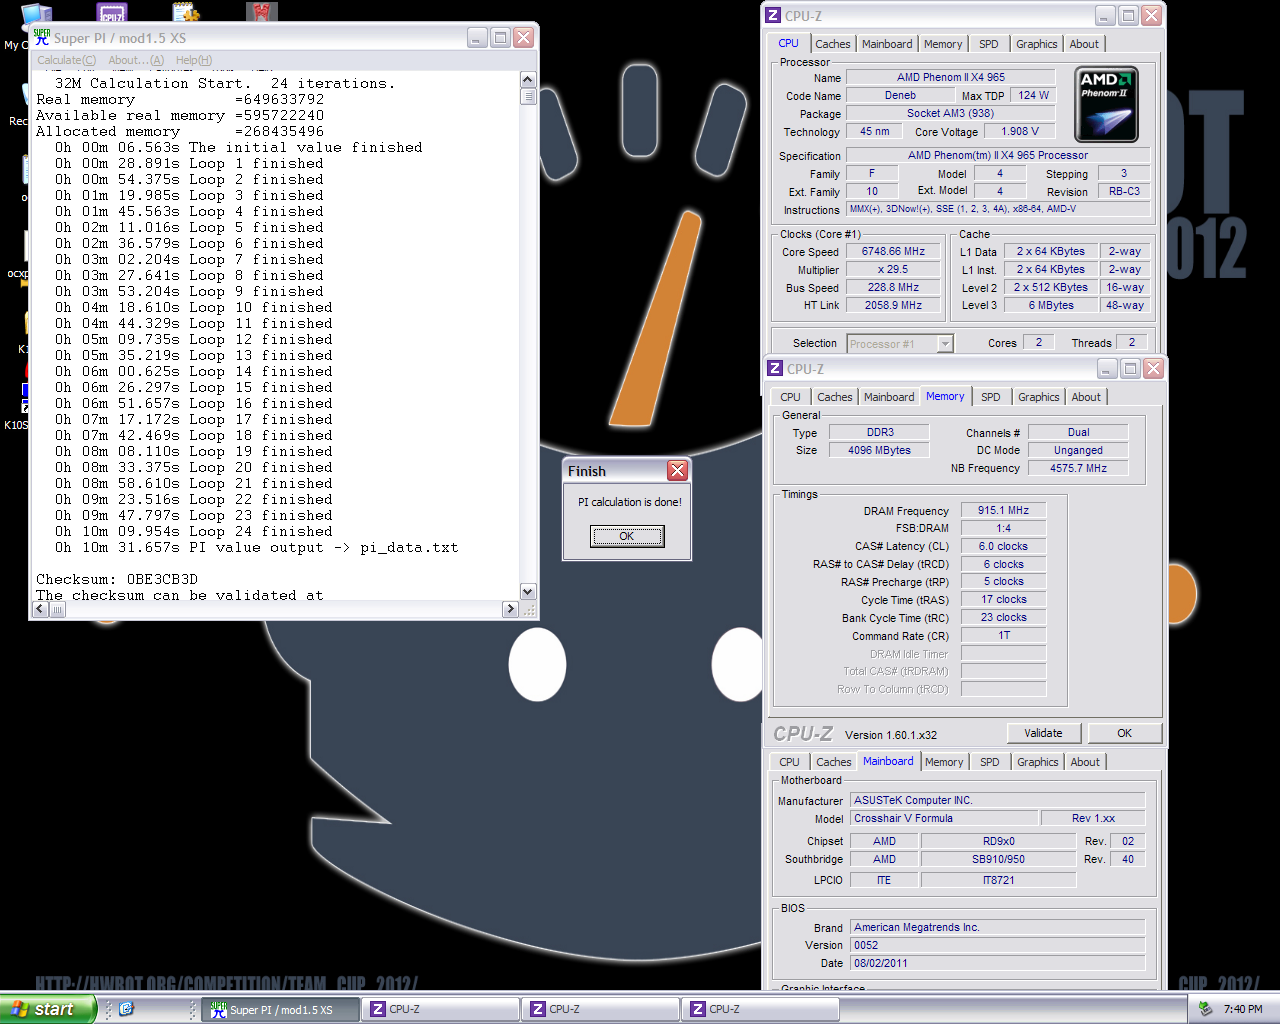Click the CPU-Z Memory window's Z icon
Viewport: 1280px width, 1024px height.
click(775, 369)
